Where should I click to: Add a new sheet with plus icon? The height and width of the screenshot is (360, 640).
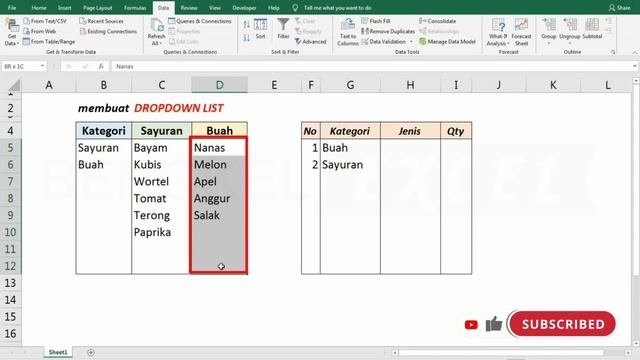tap(91, 352)
